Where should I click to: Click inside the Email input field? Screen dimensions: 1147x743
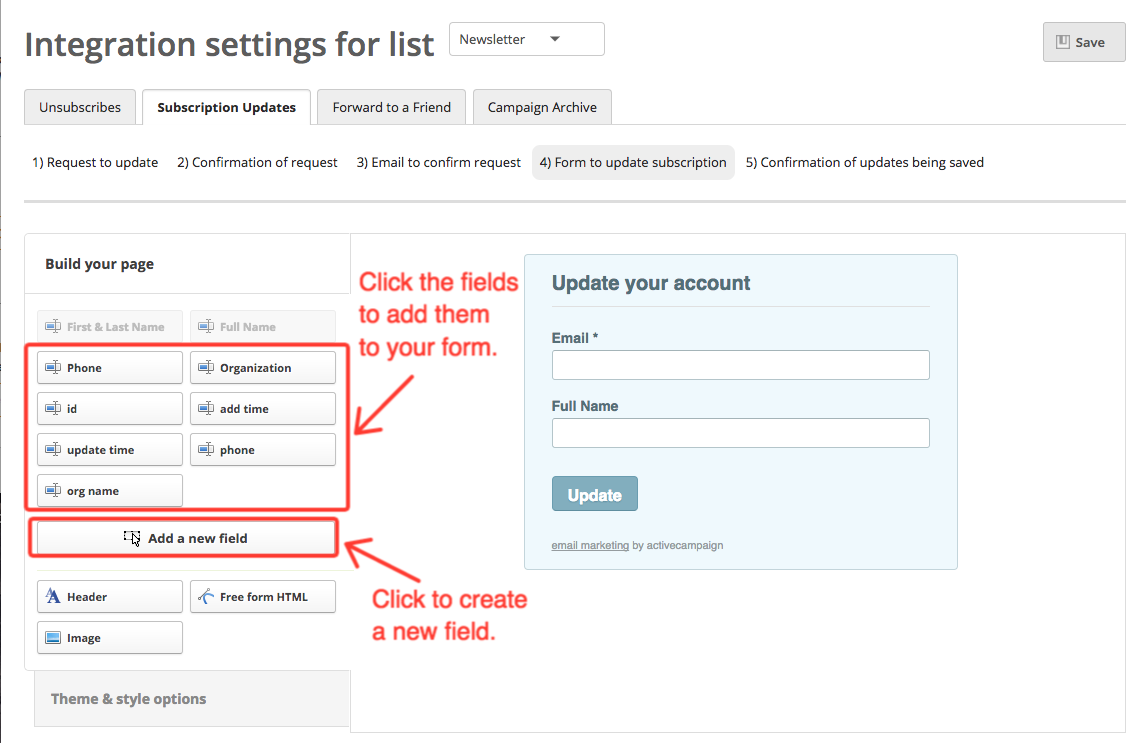740,364
